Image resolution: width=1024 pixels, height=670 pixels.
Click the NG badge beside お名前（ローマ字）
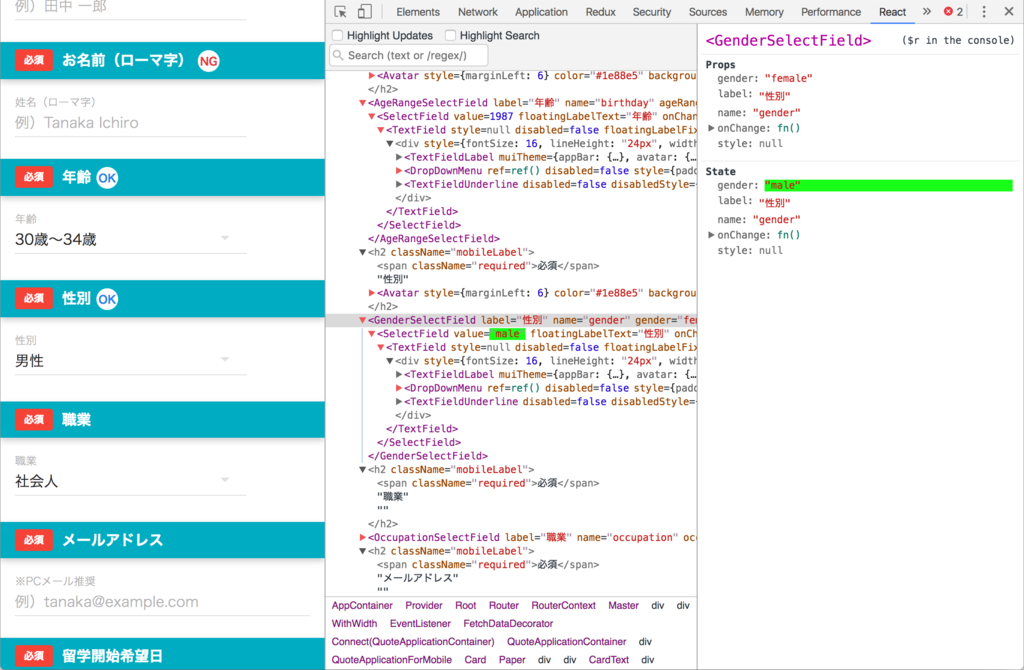[x=208, y=61]
